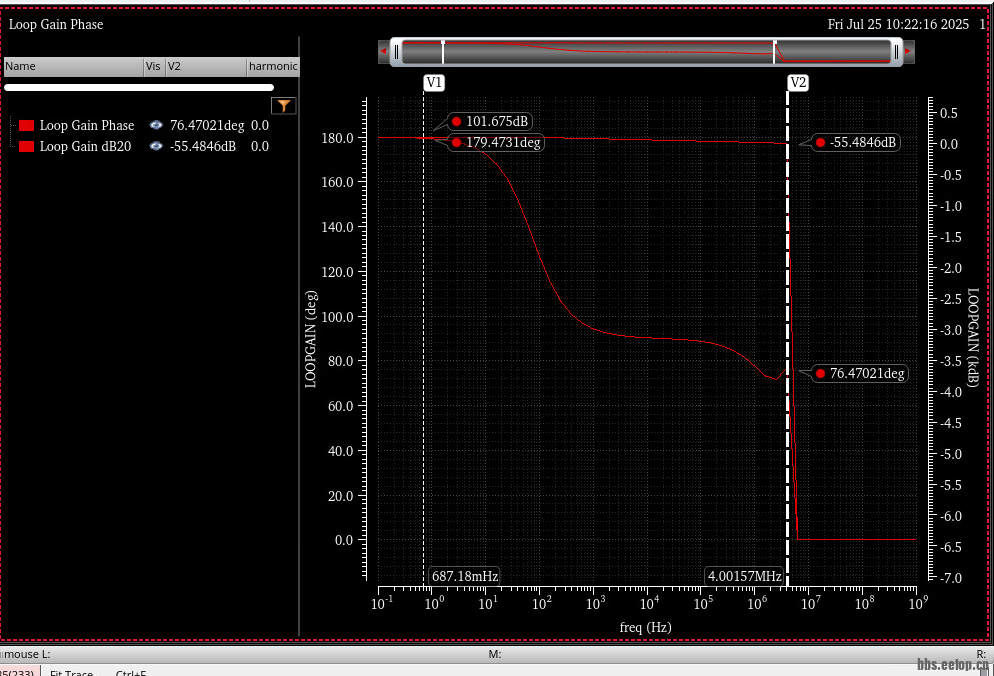Screen dimensions: 994x676
Task: Click -55.4846dB value in trace table
Action: point(202,146)
